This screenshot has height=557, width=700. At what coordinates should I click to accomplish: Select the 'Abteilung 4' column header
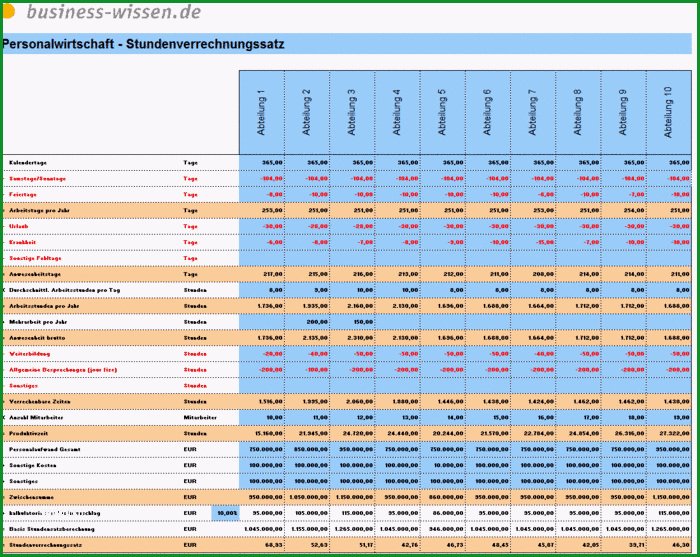397,112
